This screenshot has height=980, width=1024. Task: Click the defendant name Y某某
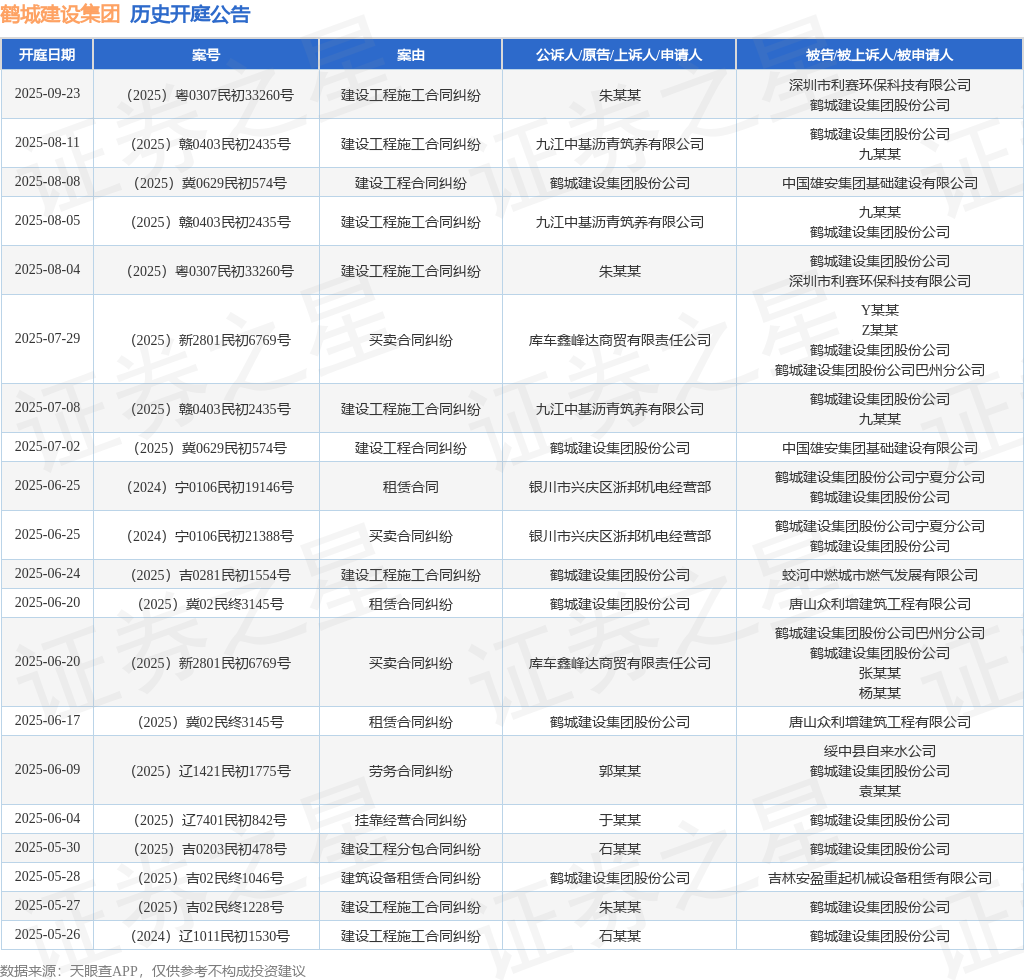pos(880,309)
